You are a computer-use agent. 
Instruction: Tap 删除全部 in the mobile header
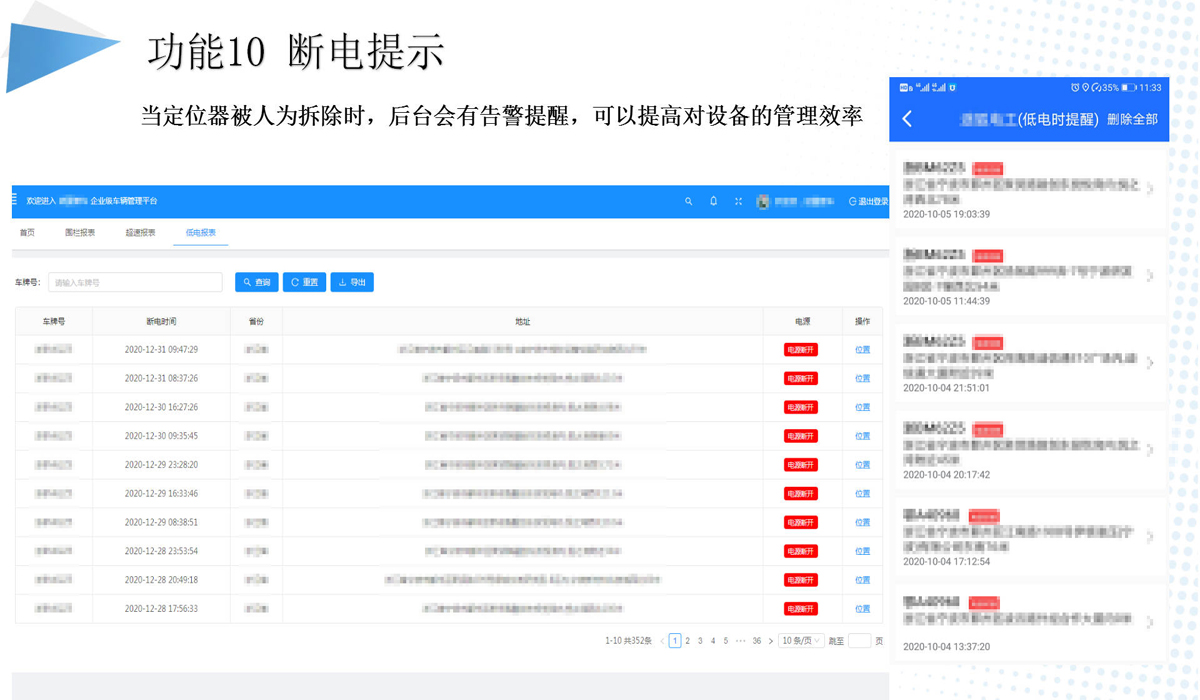1132,119
